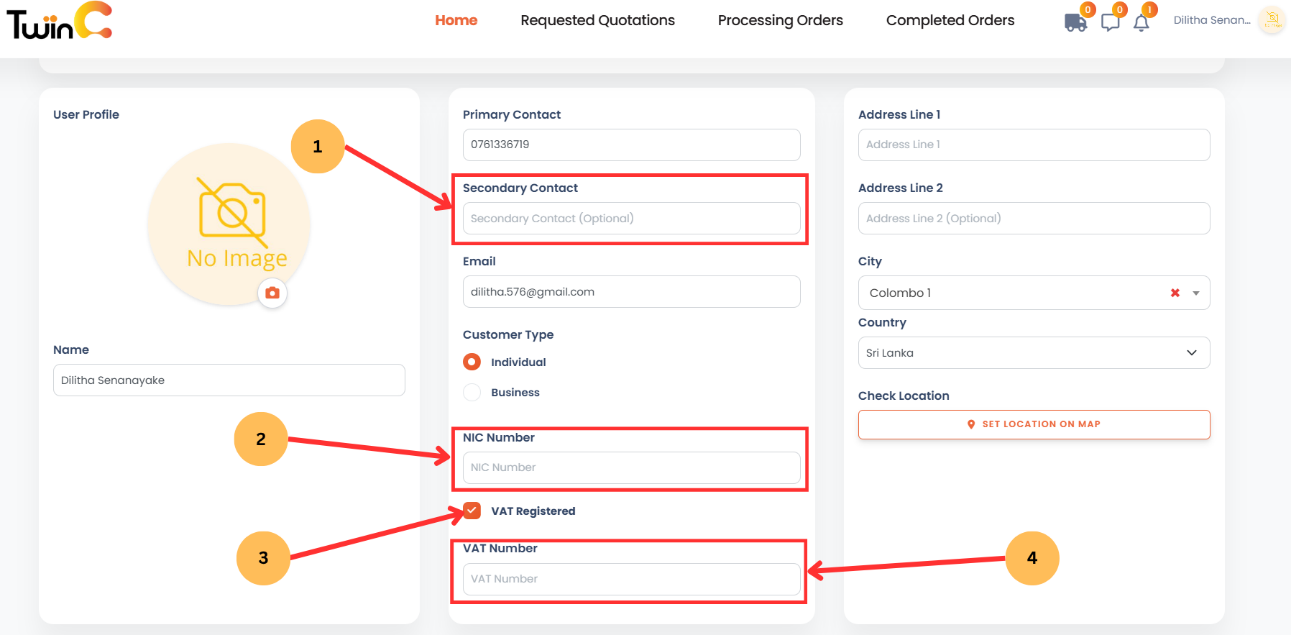1291x635 pixels.
Task: Click the profile avatar next to Dilitha Senanayake
Action: (x=1271, y=20)
